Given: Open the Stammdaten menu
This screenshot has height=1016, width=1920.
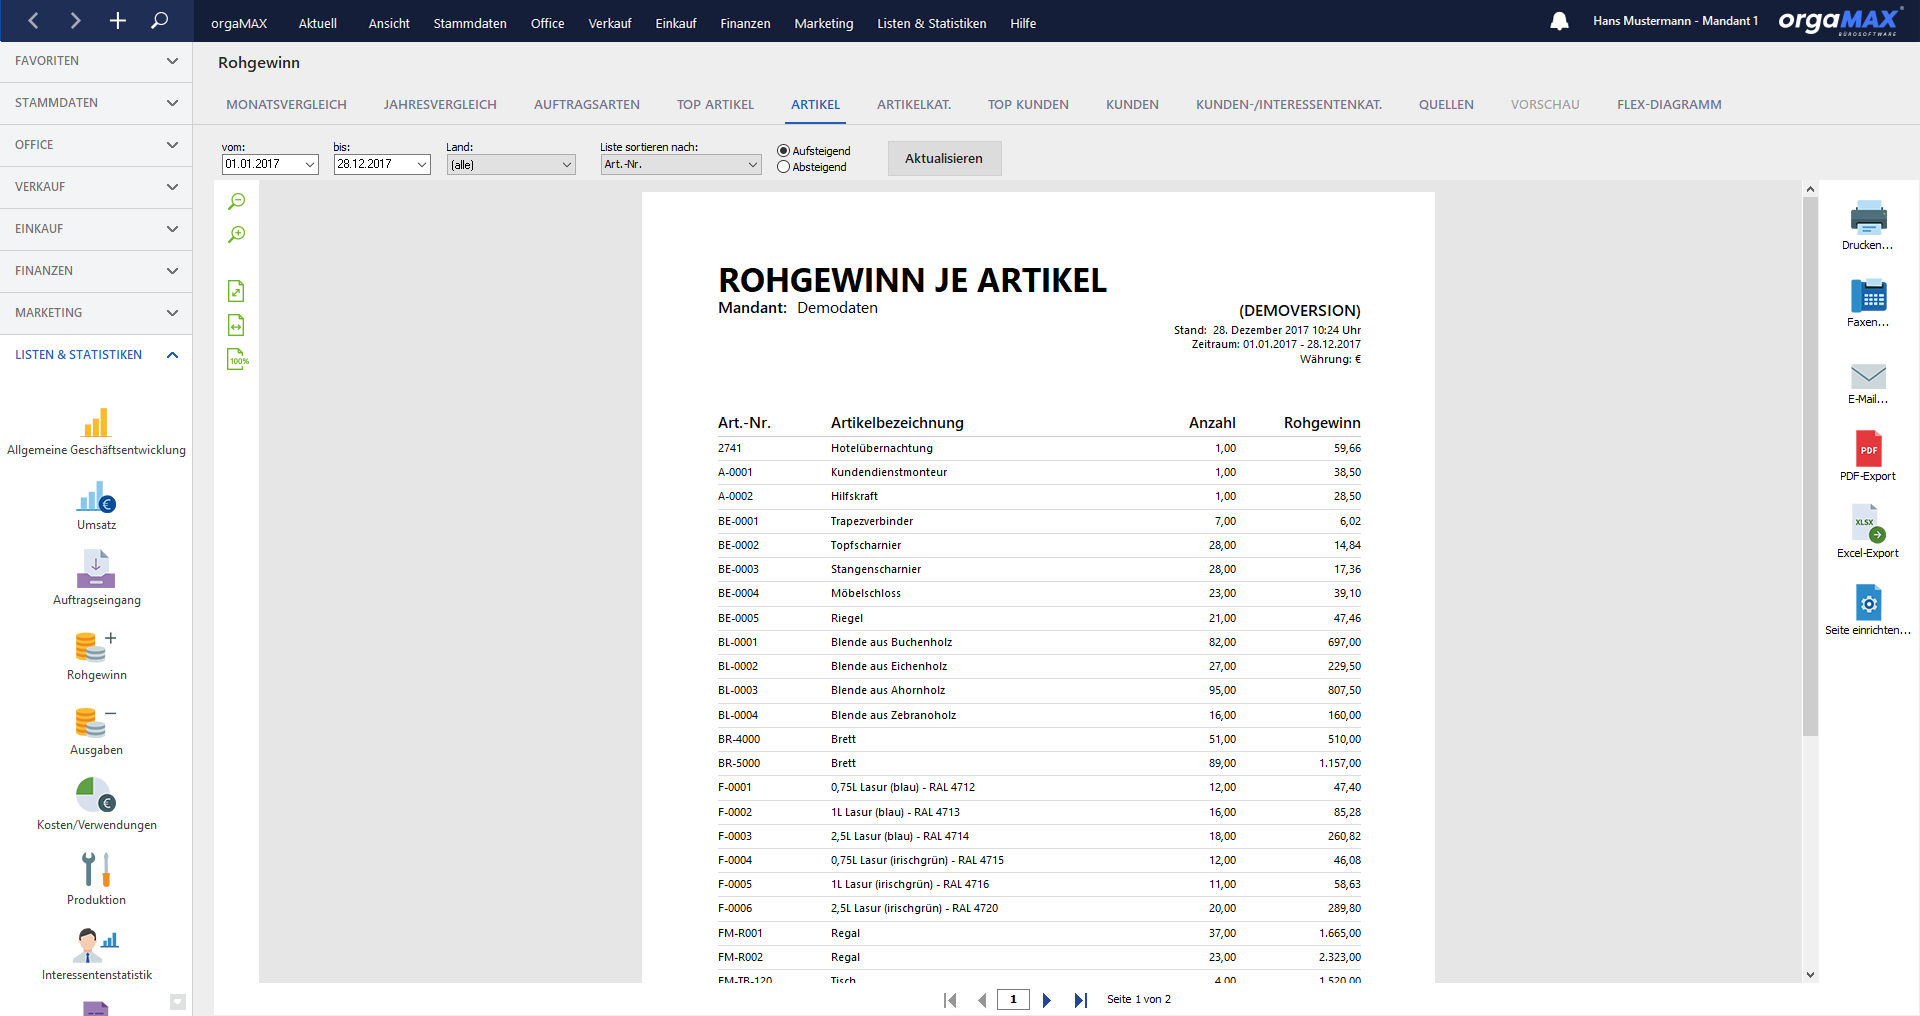Looking at the screenshot, I should pos(470,23).
